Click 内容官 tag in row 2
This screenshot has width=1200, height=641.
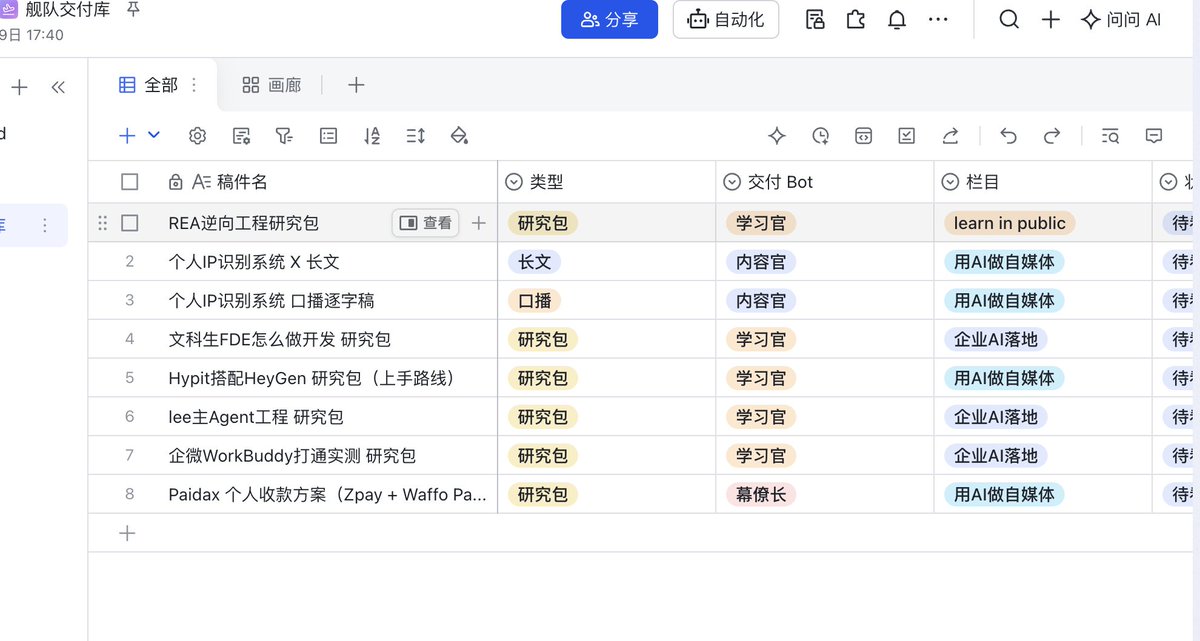click(761, 262)
